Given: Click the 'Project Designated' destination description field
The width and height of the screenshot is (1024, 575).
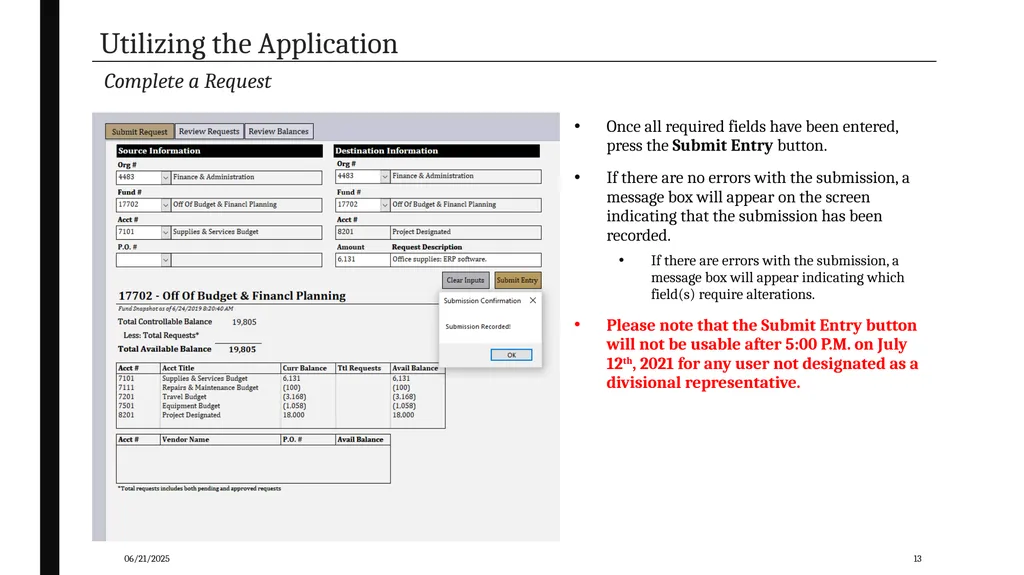Looking at the screenshot, I should (x=466, y=232).
